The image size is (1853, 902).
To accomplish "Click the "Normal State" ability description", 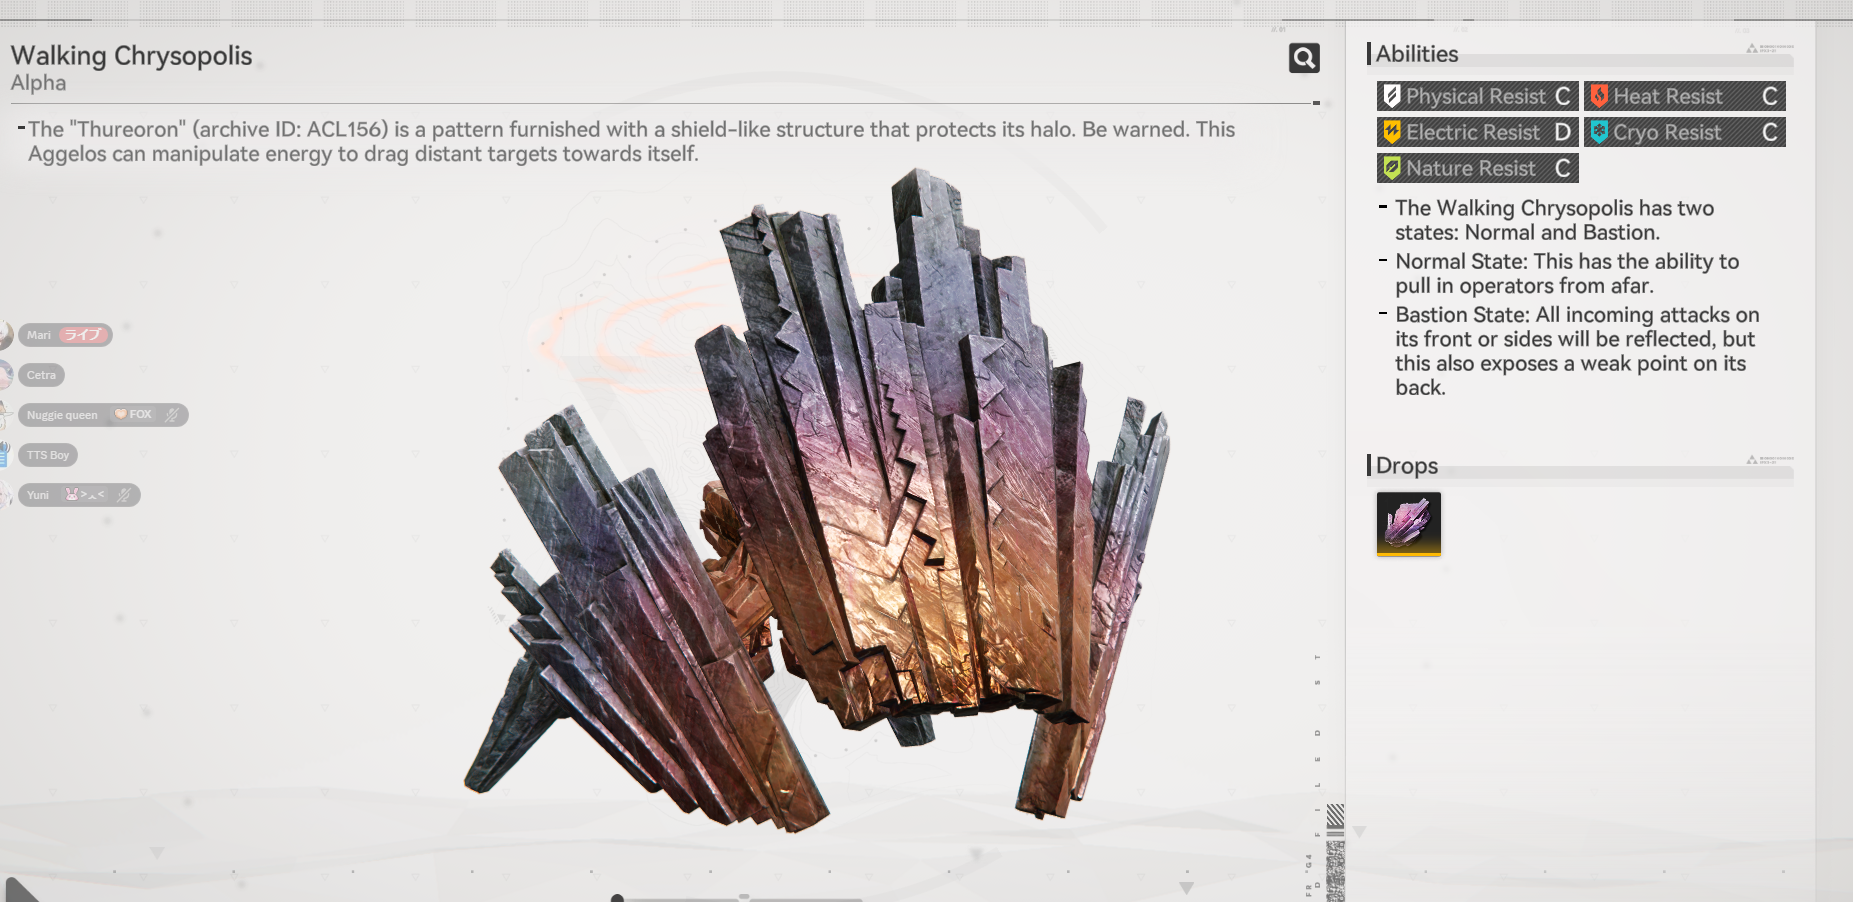I will (1567, 273).
